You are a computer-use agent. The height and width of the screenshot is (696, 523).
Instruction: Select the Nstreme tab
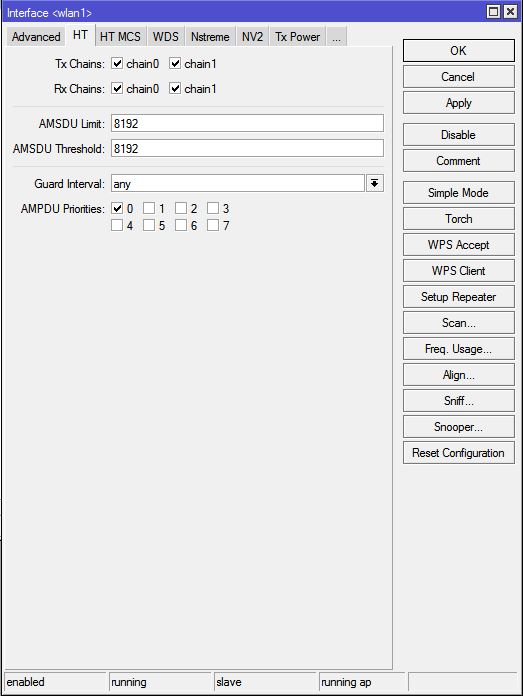coord(210,37)
